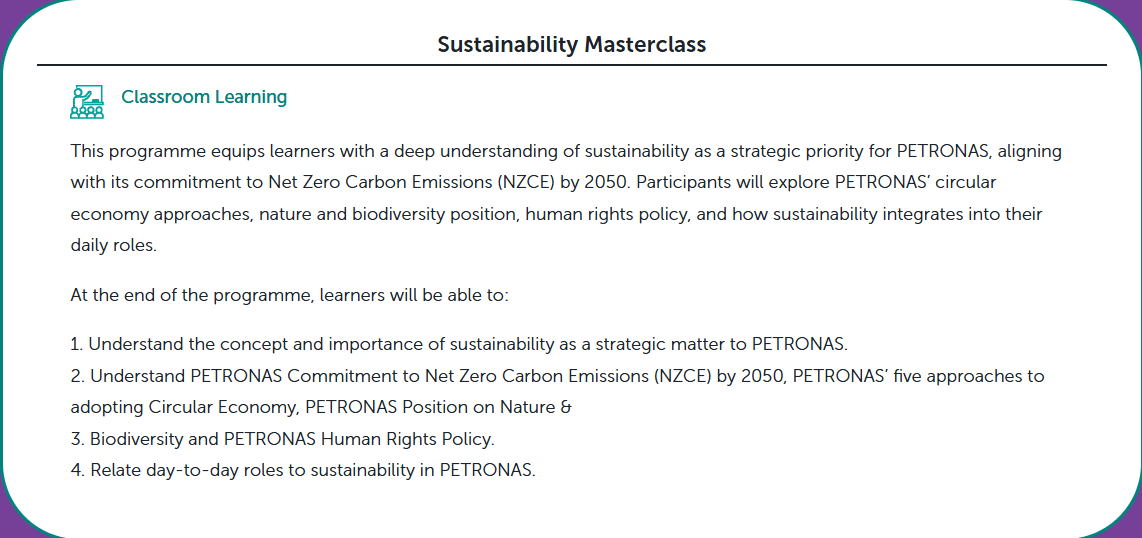Select objective 3 Biodiversity and Human Rights
This screenshot has height=538, width=1142.
[x=283, y=439]
